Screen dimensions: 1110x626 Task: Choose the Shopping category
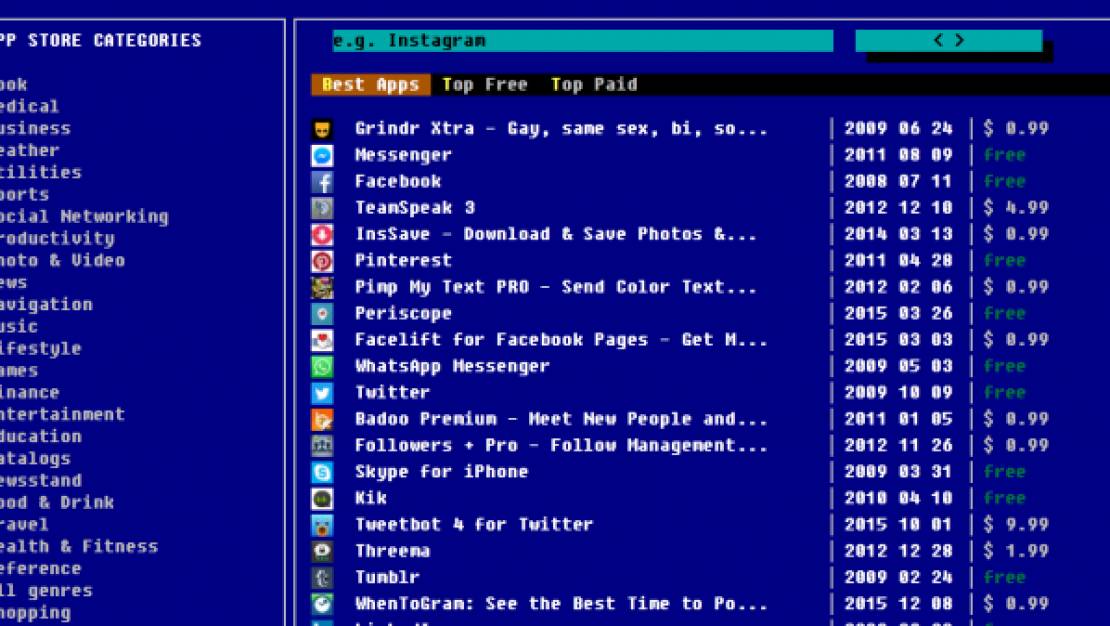35,613
